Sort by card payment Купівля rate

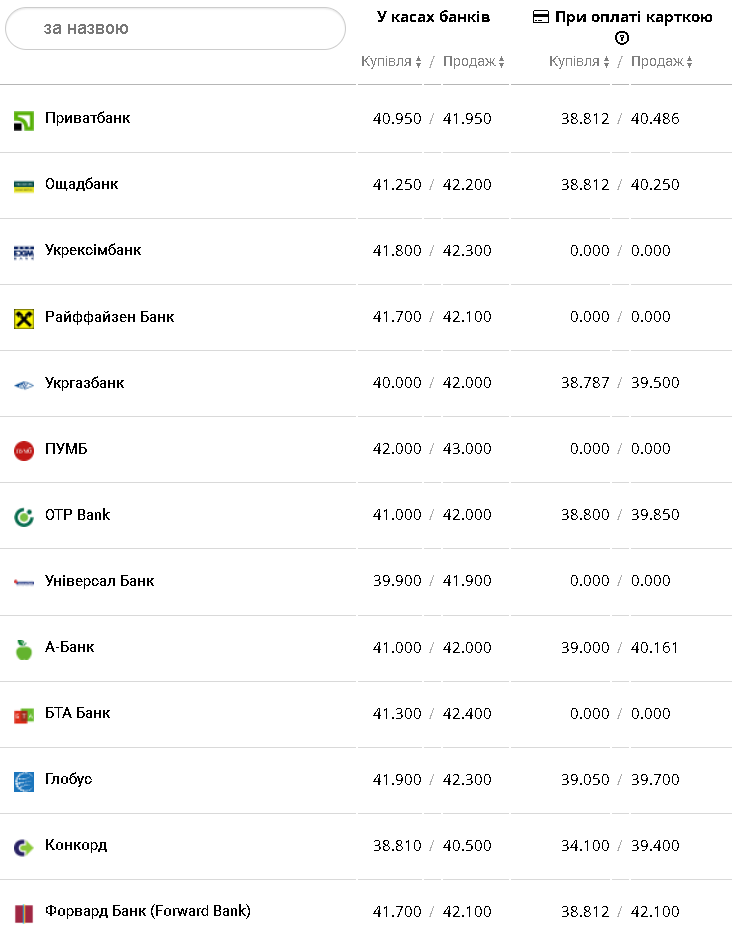click(579, 62)
